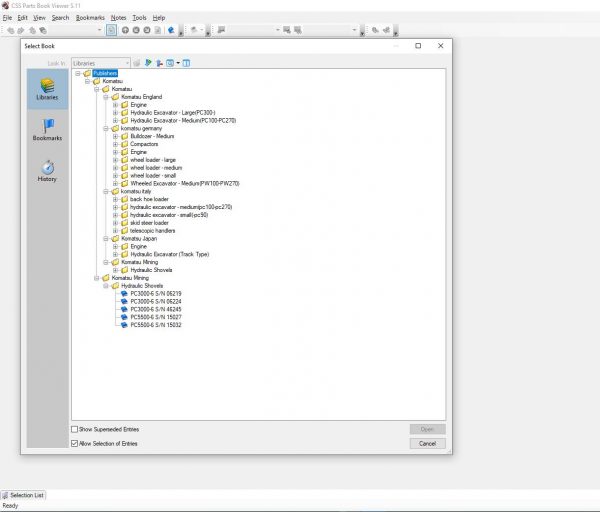Open the Bookmarks menu
This screenshot has height=512, width=600.
click(90, 18)
